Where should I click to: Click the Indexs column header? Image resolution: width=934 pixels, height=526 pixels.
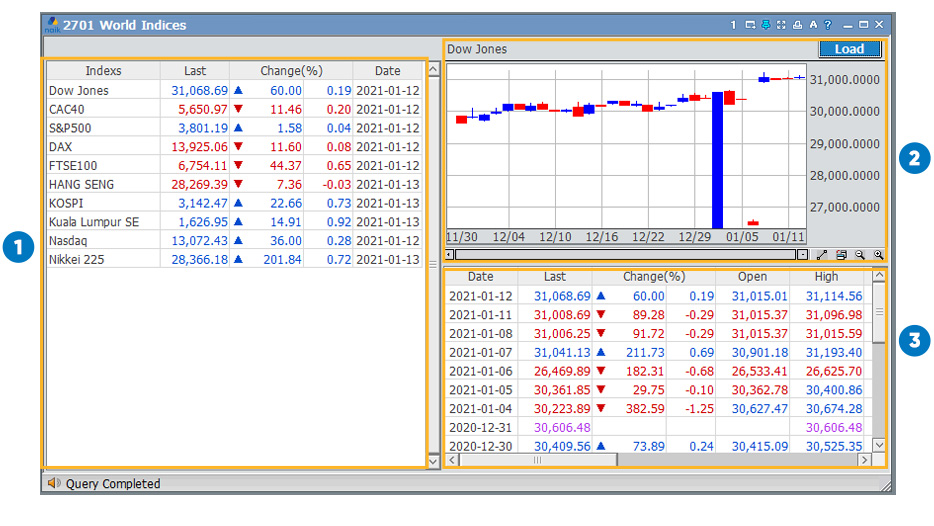click(x=103, y=71)
